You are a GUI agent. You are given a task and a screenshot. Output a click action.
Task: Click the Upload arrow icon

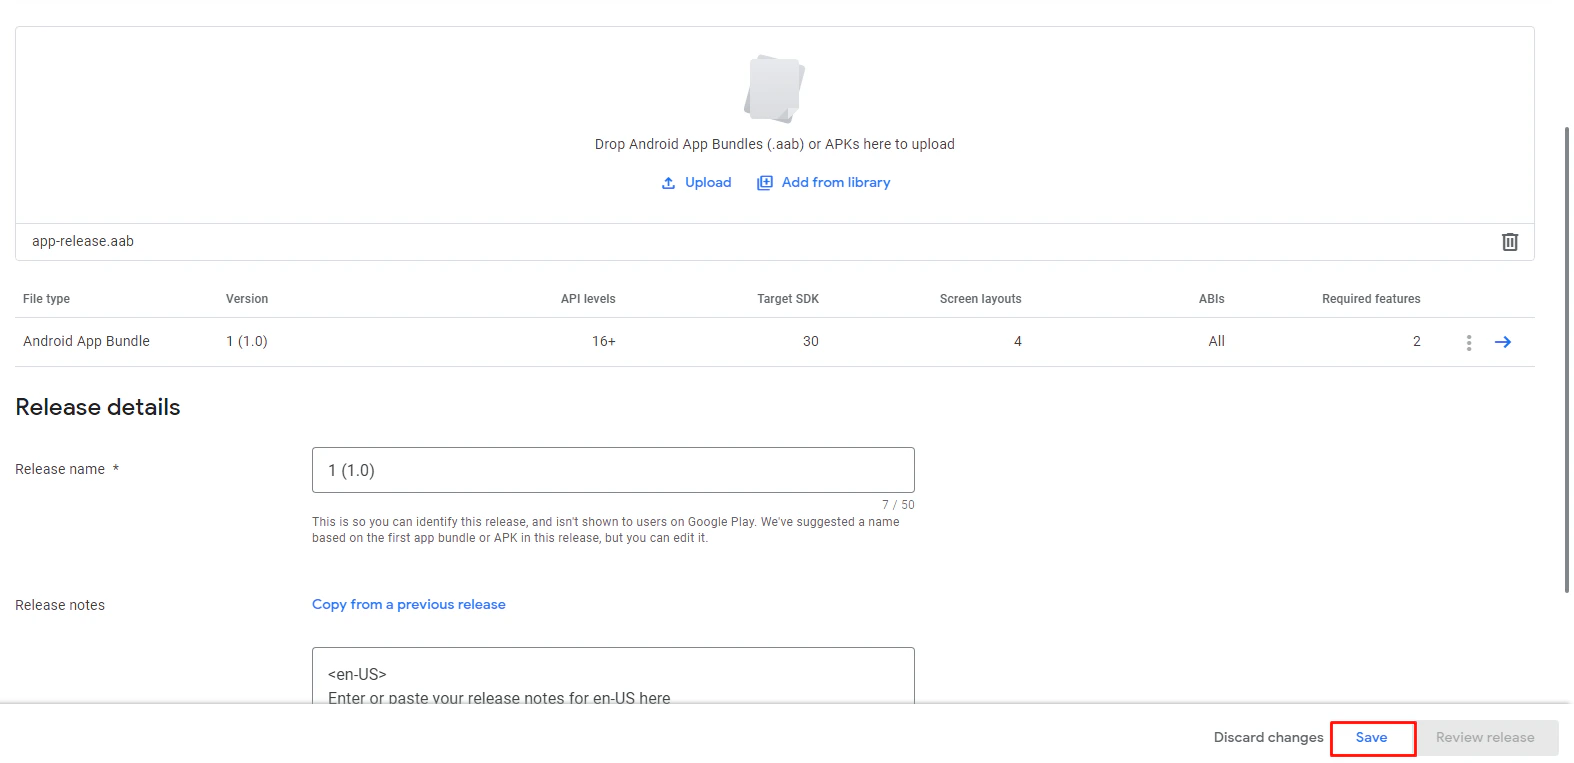click(x=668, y=183)
